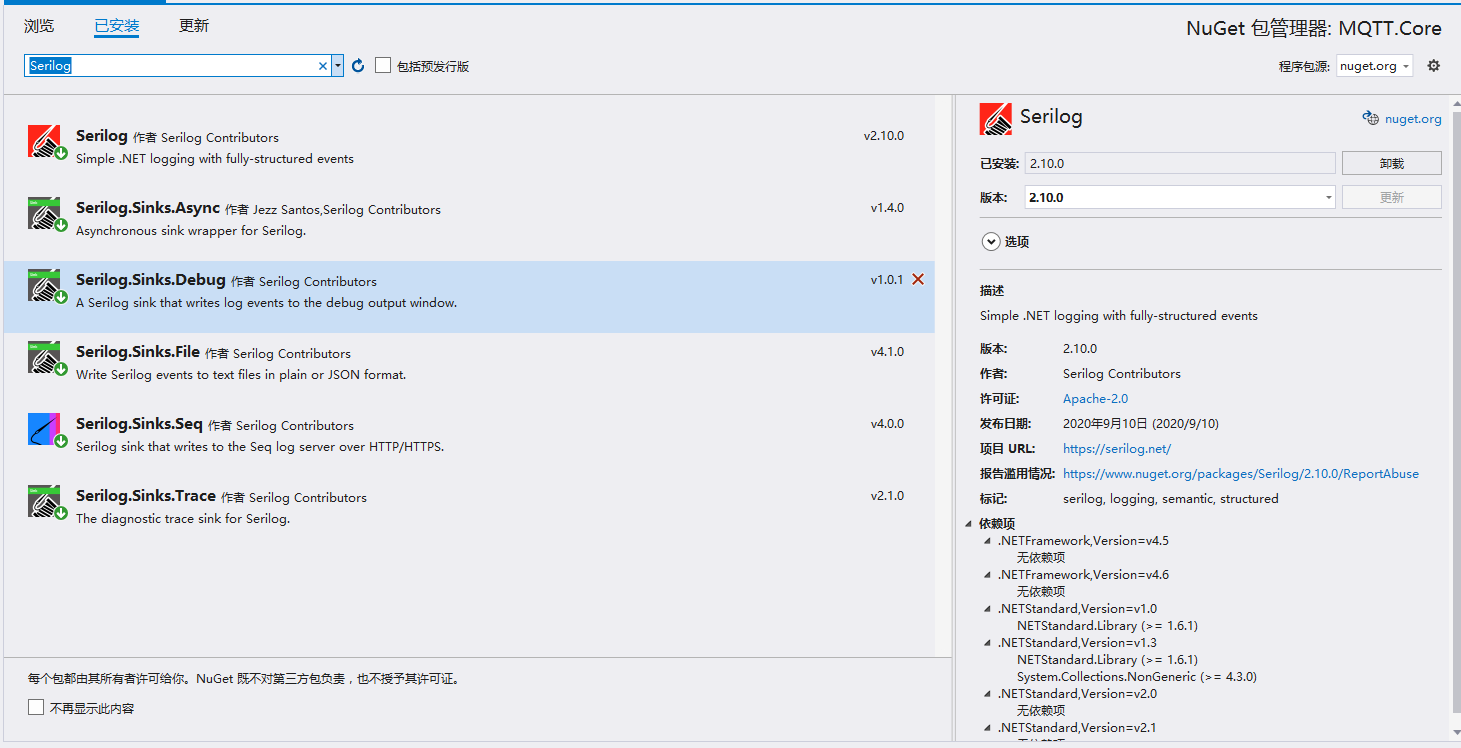
Task: Click the Uninstall button
Action: coord(1392,163)
